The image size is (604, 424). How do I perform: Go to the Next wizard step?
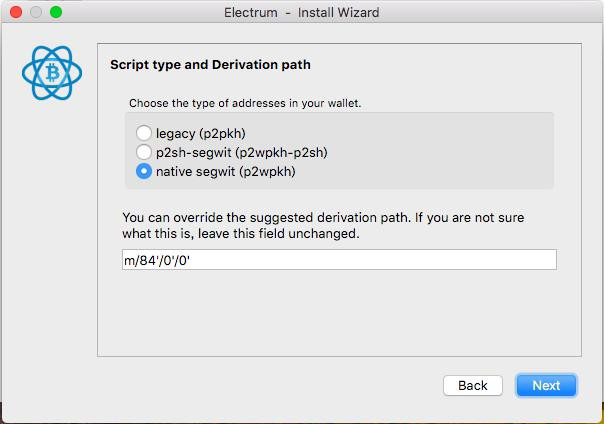(546, 385)
